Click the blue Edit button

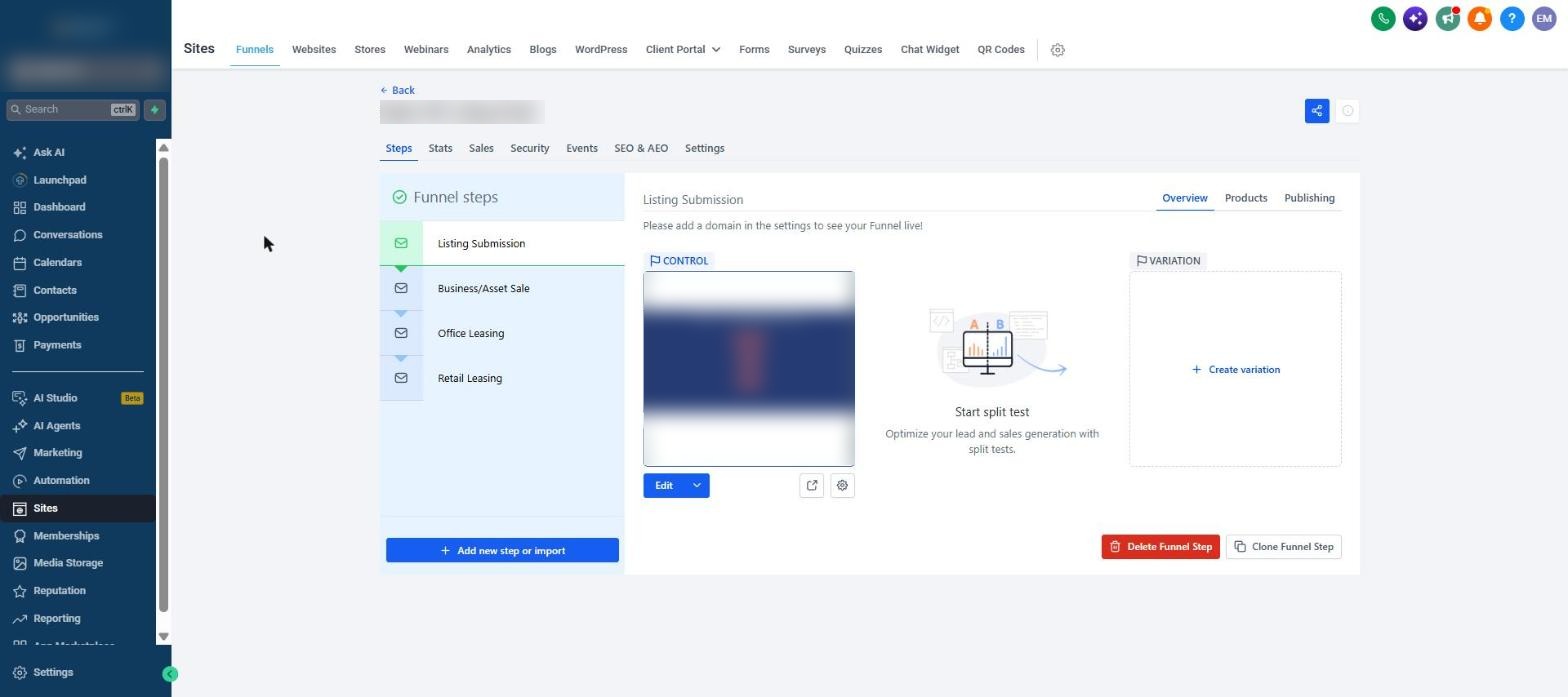[x=664, y=486]
